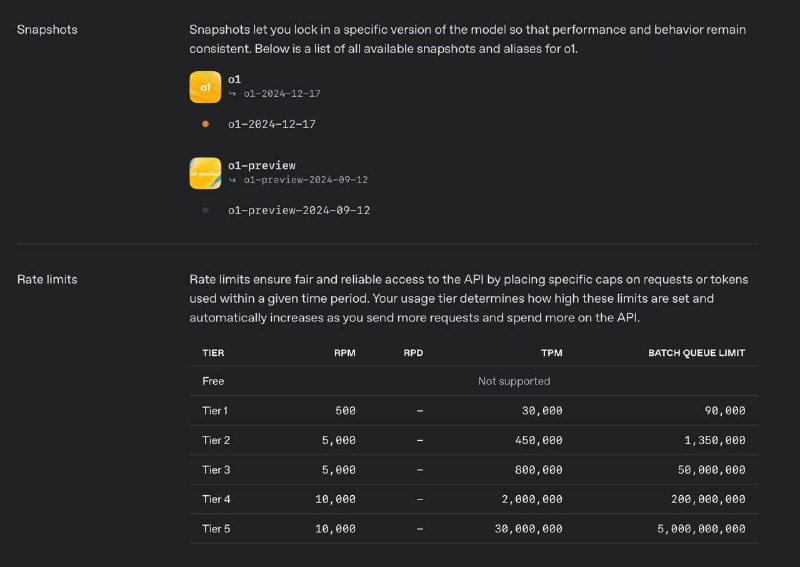This screenshot has width=800, height=567.
Task: Click the Tier 3 TPM value 800,000
Action: 540,470
